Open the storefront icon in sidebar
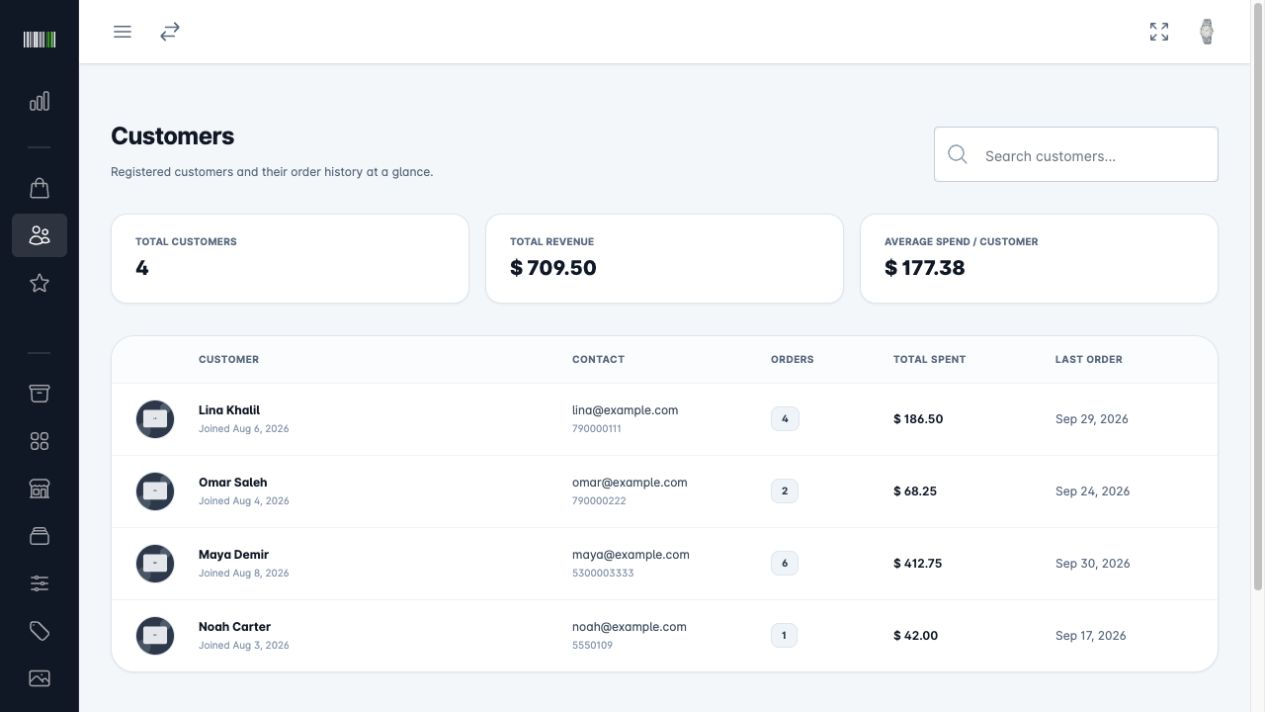Image resolution: width=1265 pixels, height=712 pixels. click(39, 488)
